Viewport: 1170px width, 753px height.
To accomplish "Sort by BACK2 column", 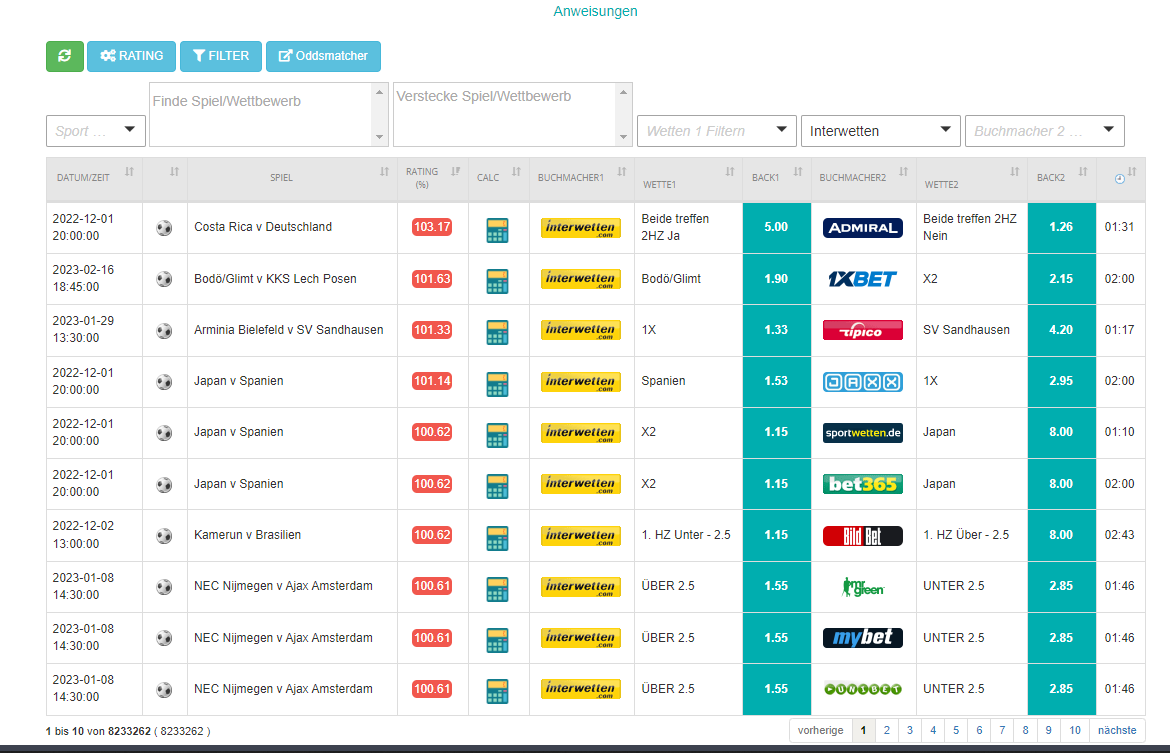I will (x=1061, y=178).
